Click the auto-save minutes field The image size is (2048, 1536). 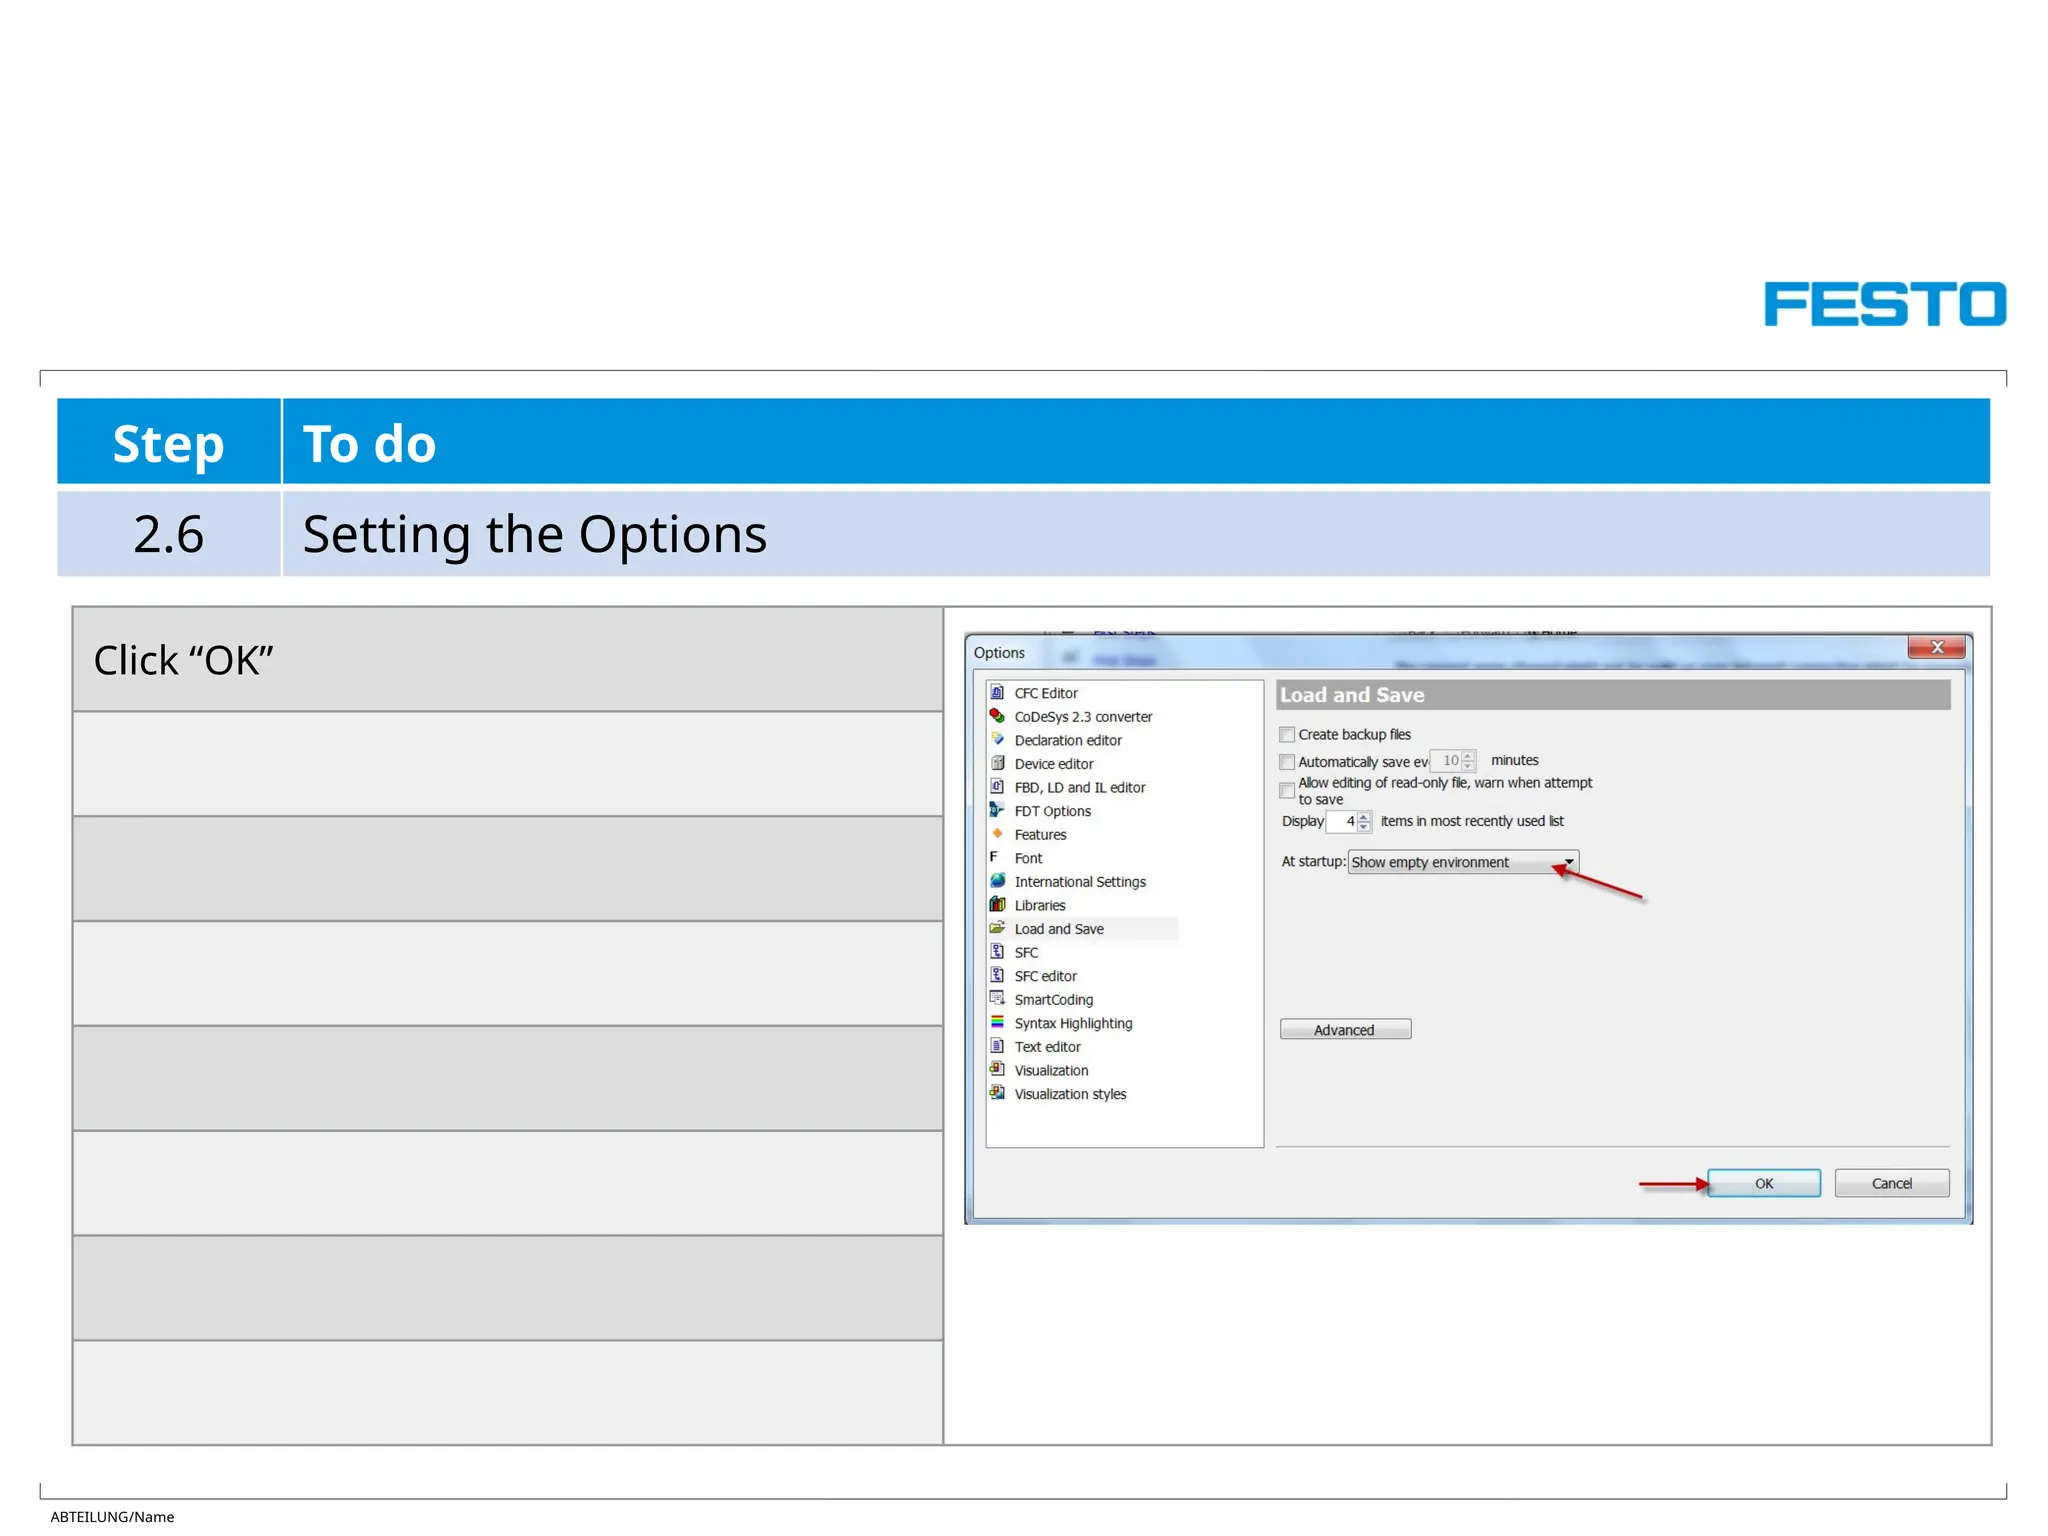click(1445, 761)
